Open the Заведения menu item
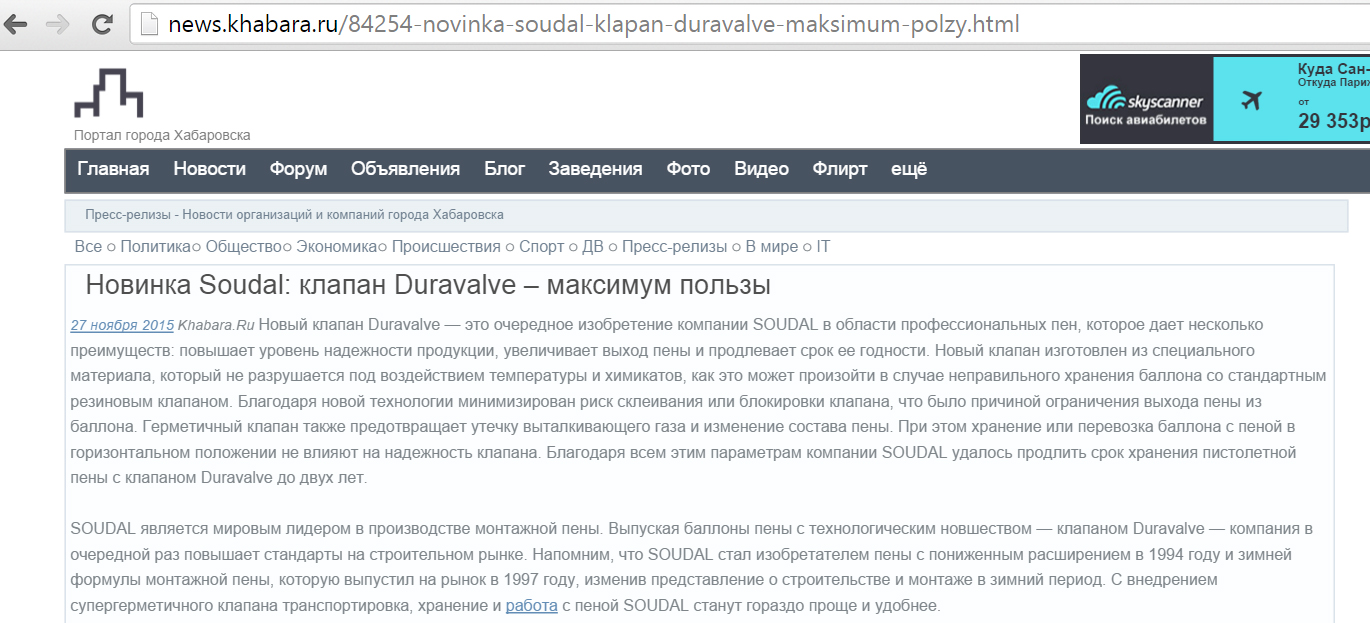1370x623 pixels. tap(595, 169)
